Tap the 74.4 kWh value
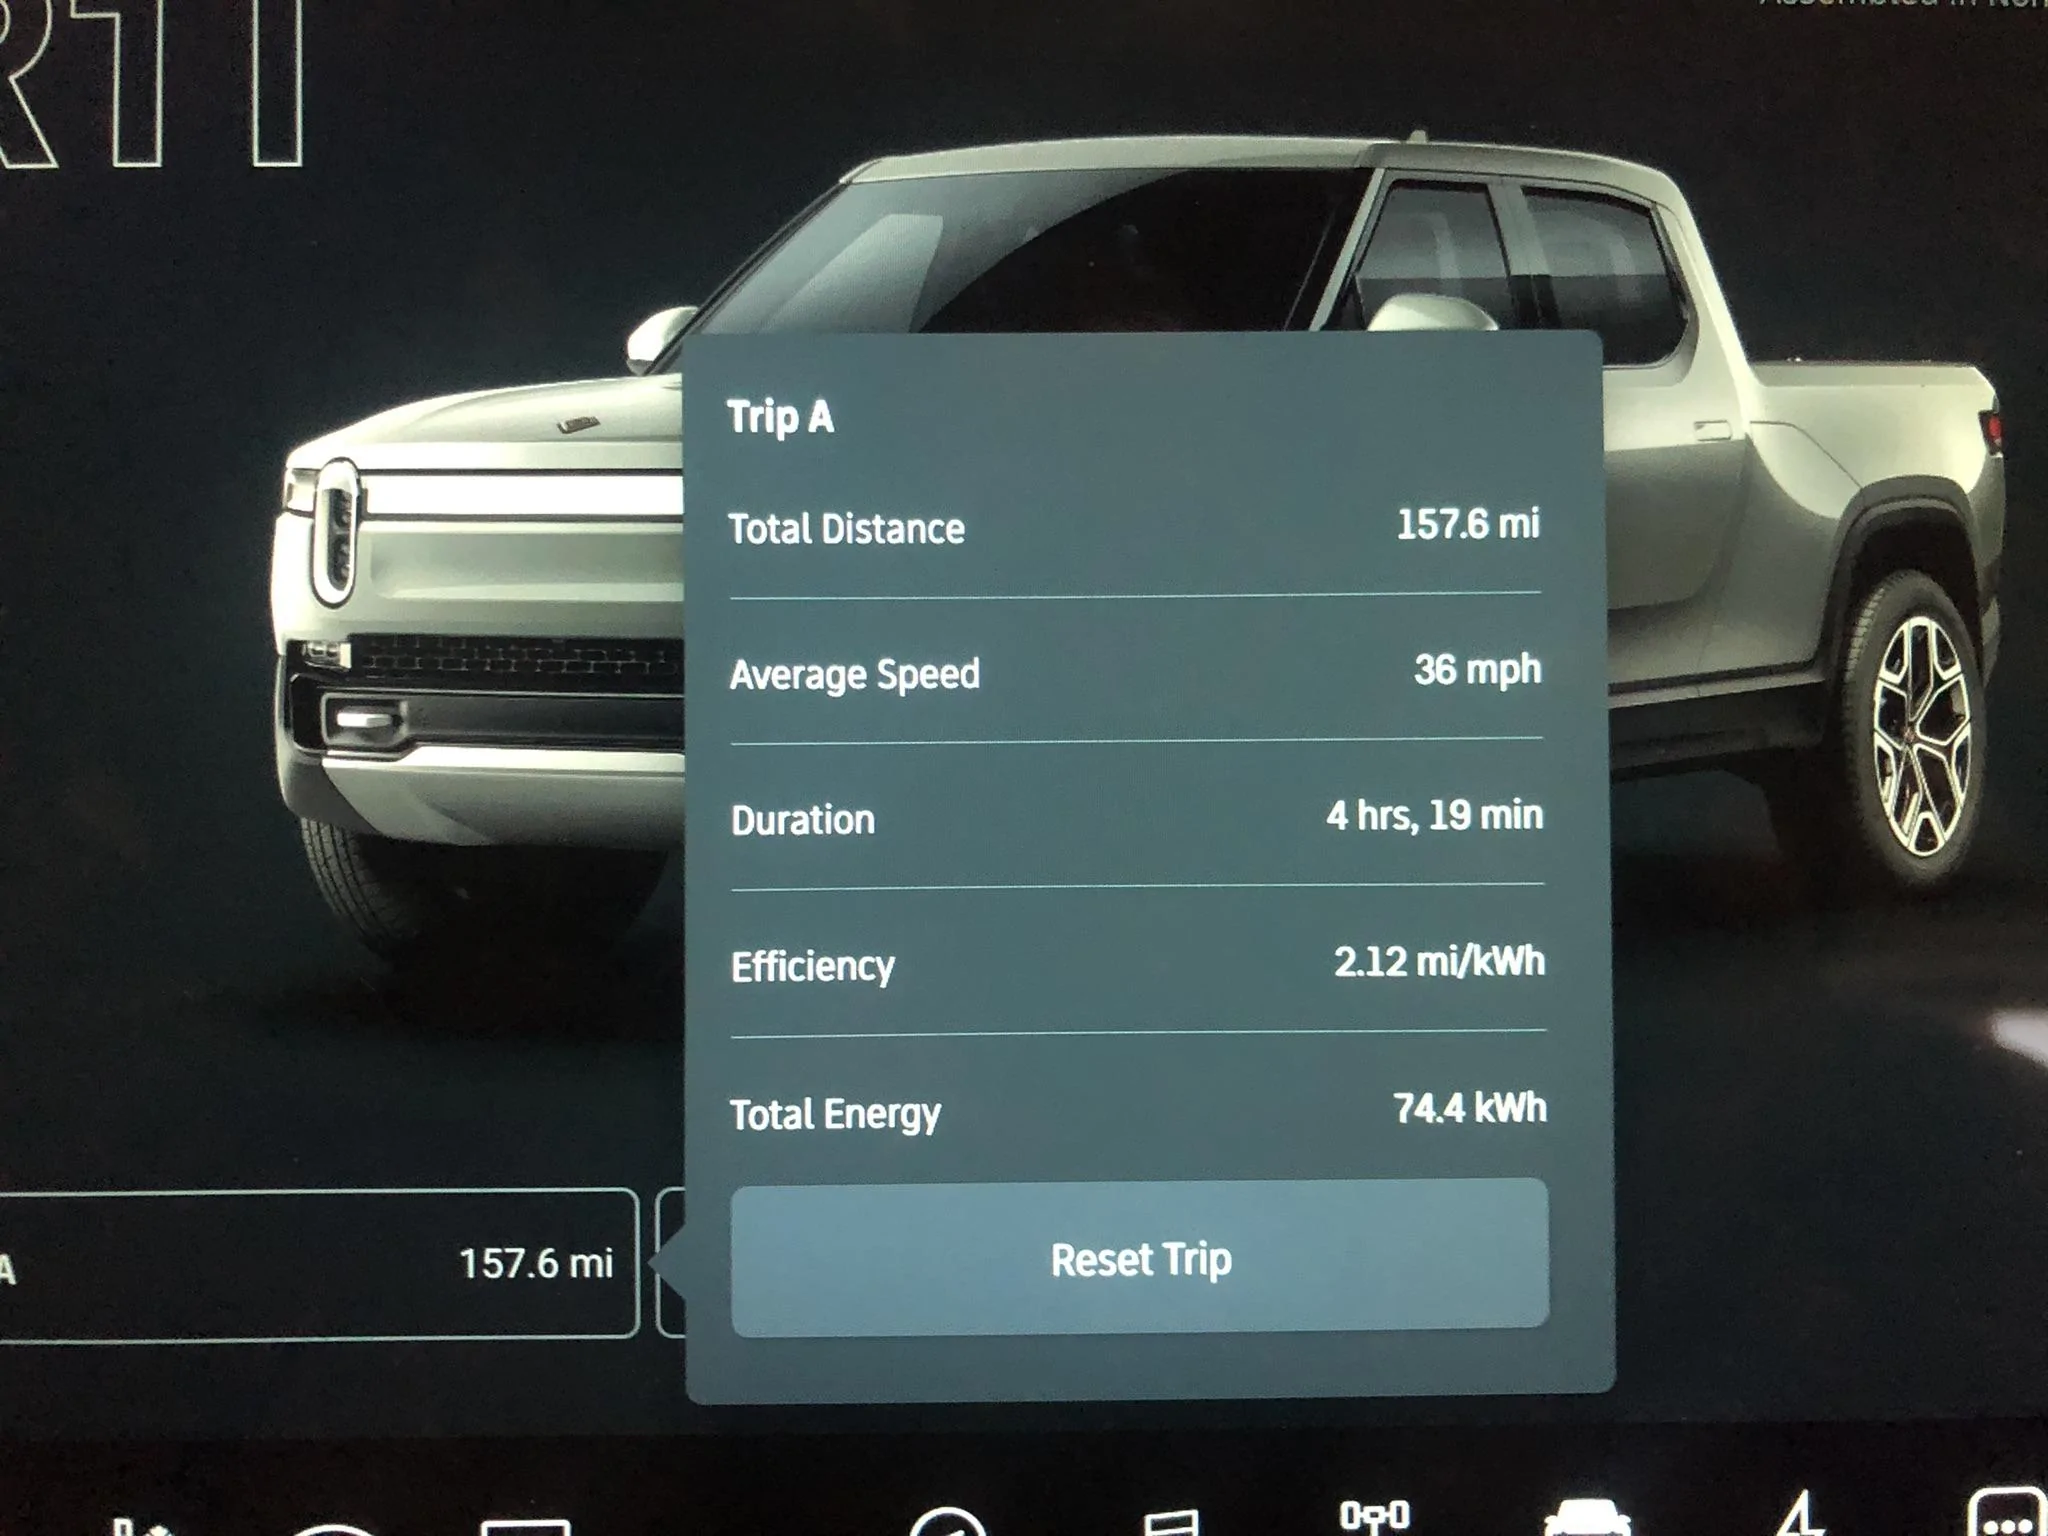This screenshot has width=2048, height=1536. pyautogui.click(x=1470, y=1108)
